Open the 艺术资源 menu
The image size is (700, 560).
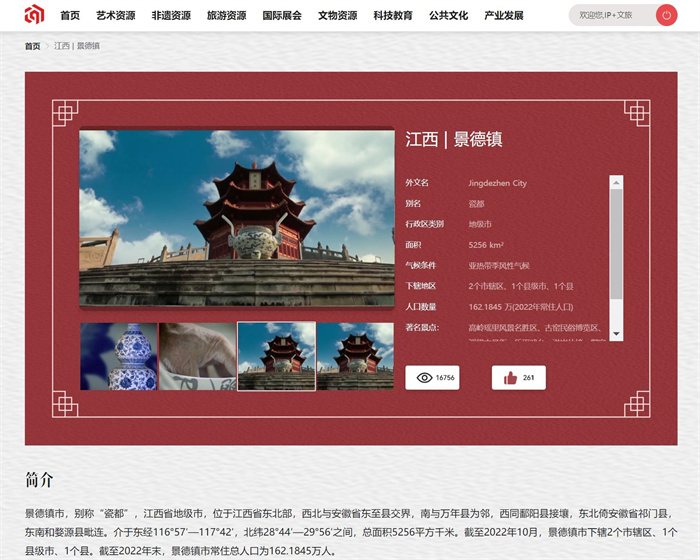[116, 16]
